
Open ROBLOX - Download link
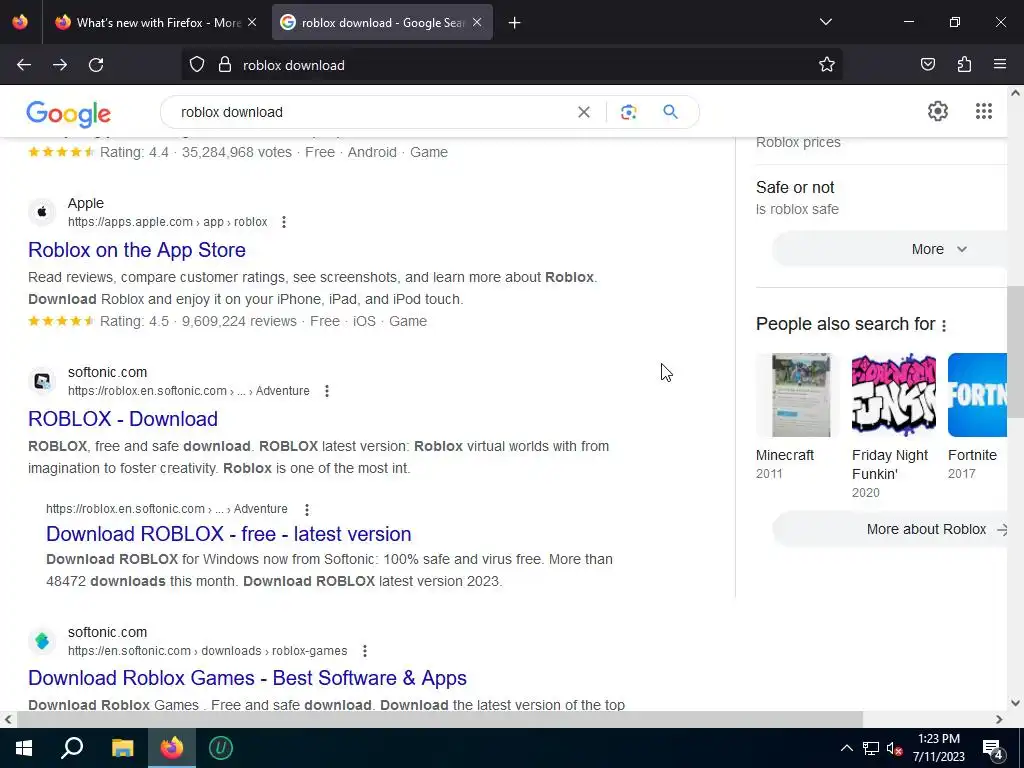123,419
